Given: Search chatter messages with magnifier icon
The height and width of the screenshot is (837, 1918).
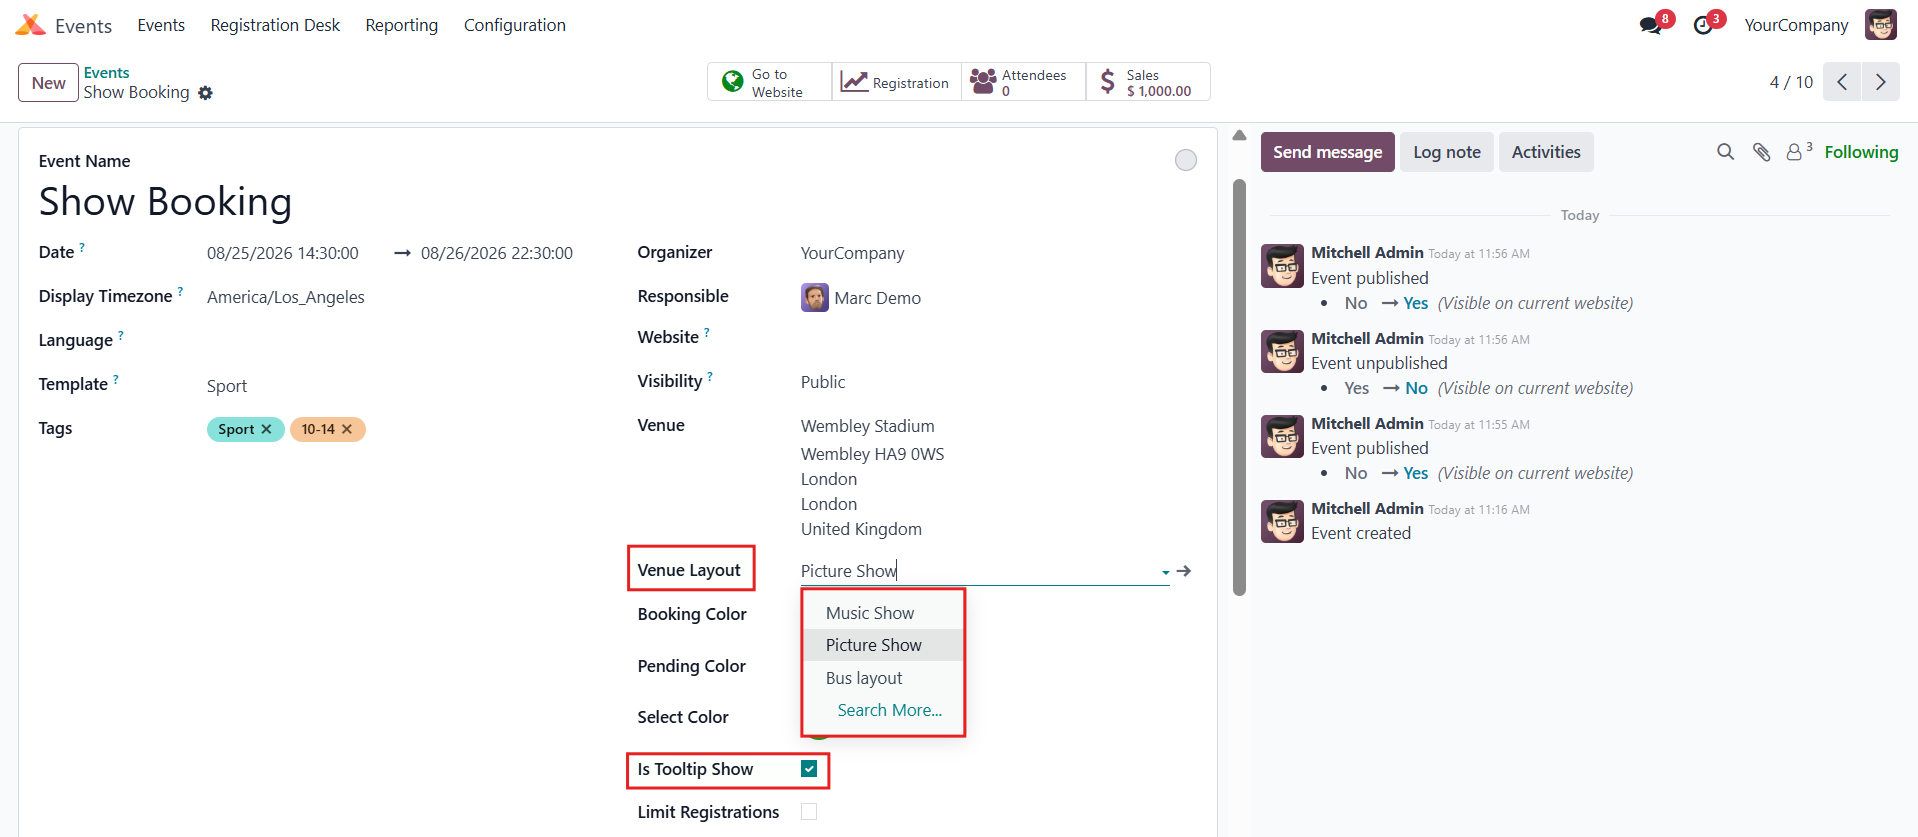Looking at the screenshot, I should click(x=1725, y=152).
